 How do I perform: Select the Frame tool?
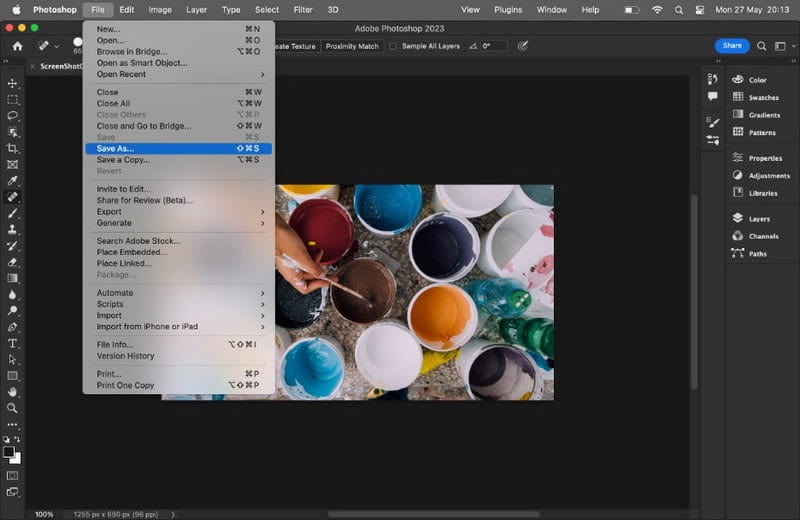coord(12,164)
